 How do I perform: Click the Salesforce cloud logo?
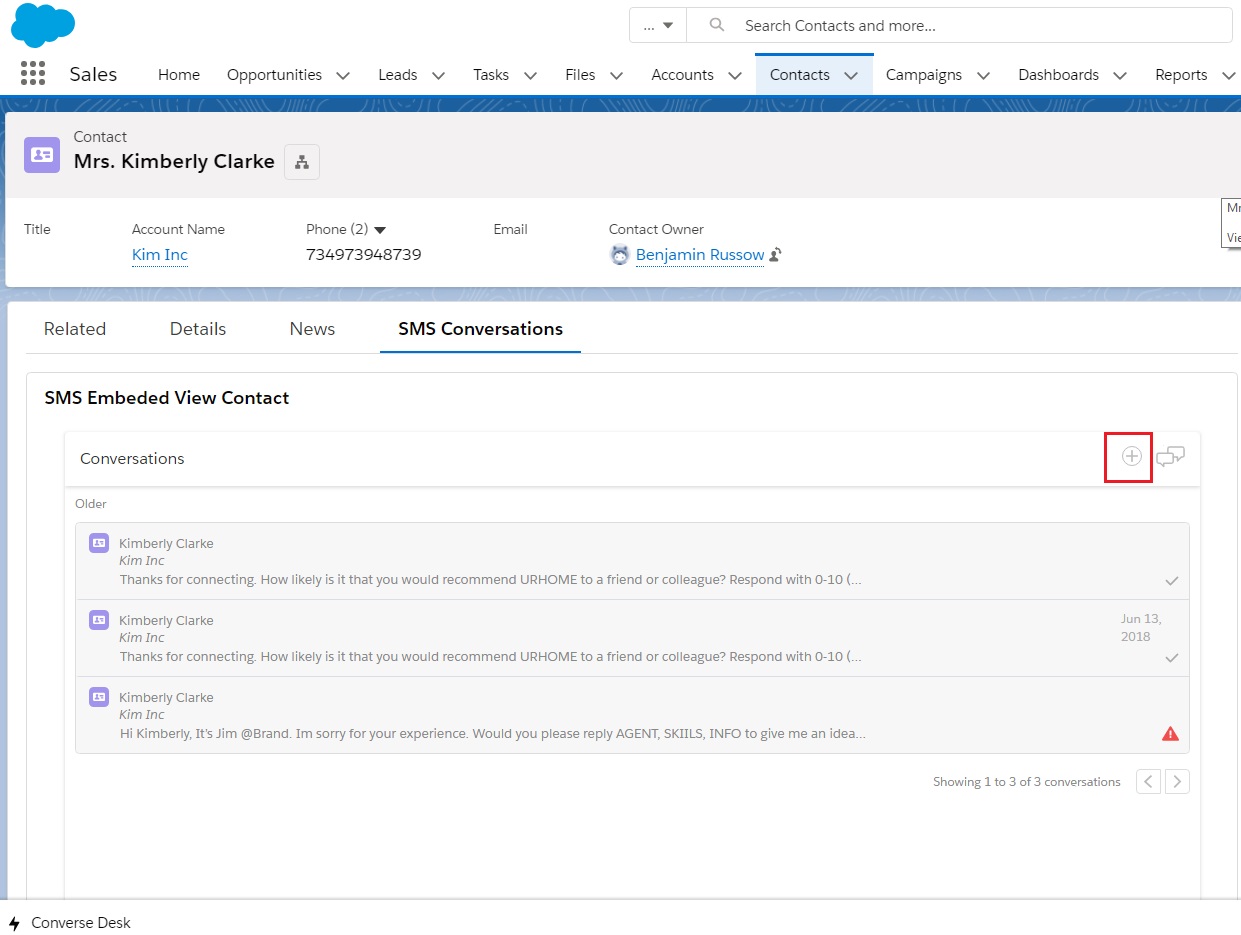(x=43, y=25)
